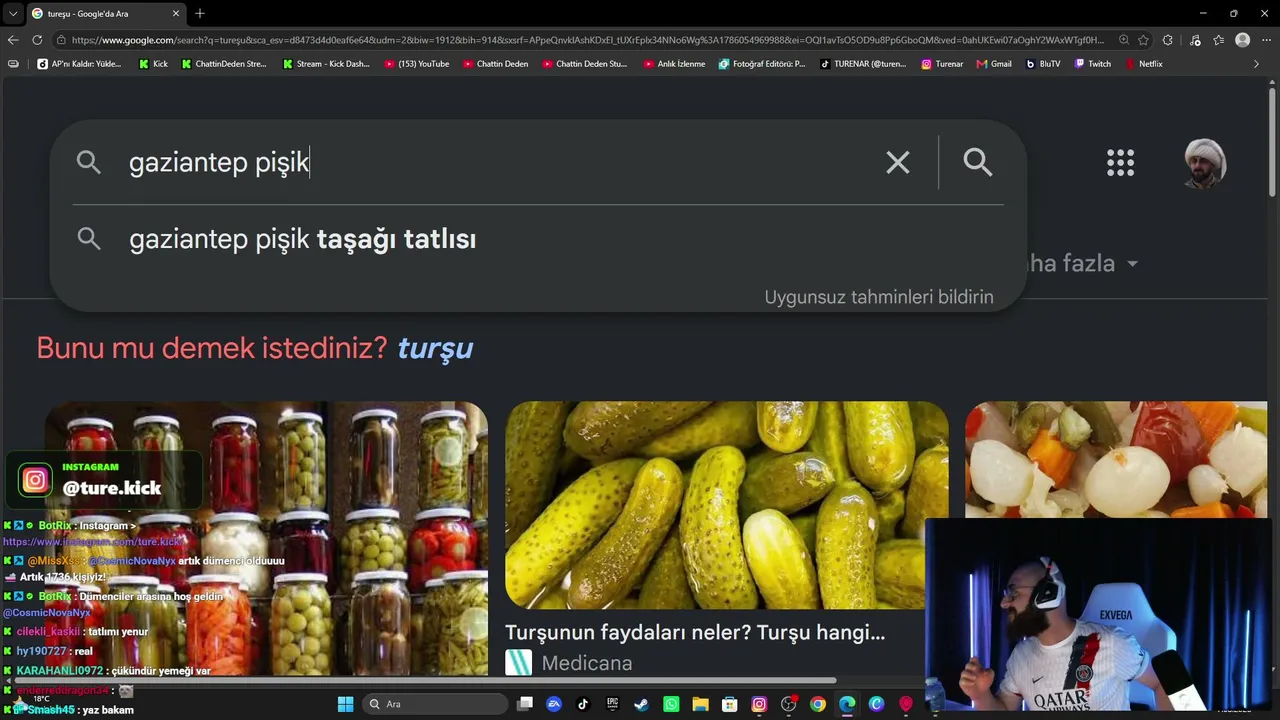Open the '(153) YouTube' bookmark
The height and width of the screenshot is (720, 1280).
click(x=417, y=64)
